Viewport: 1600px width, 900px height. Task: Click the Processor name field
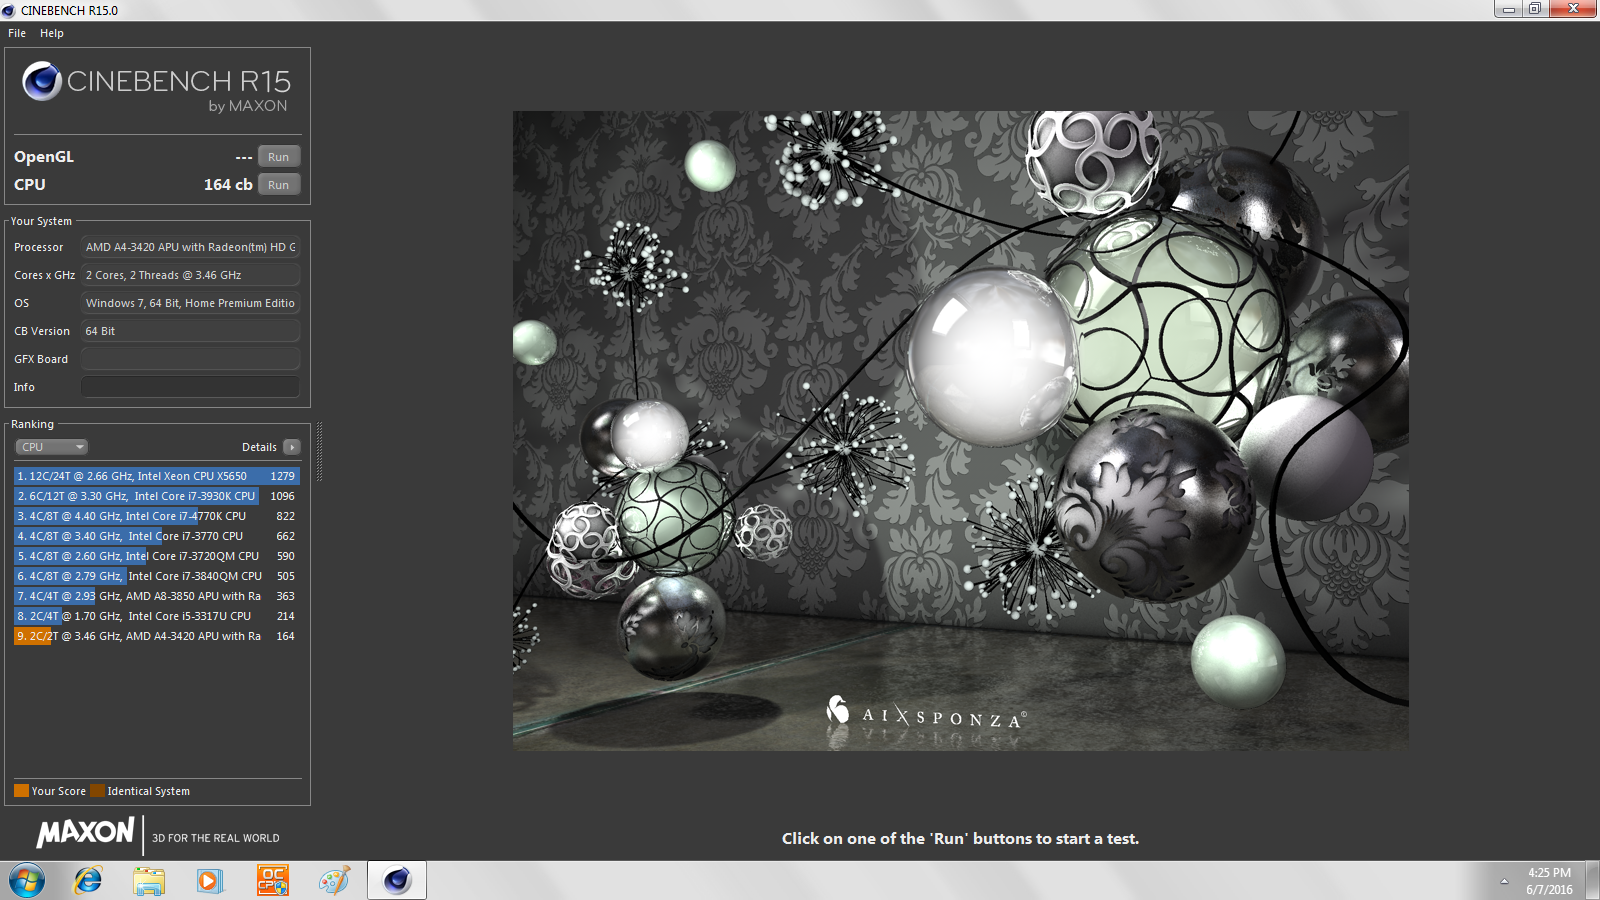pos(190,247)
